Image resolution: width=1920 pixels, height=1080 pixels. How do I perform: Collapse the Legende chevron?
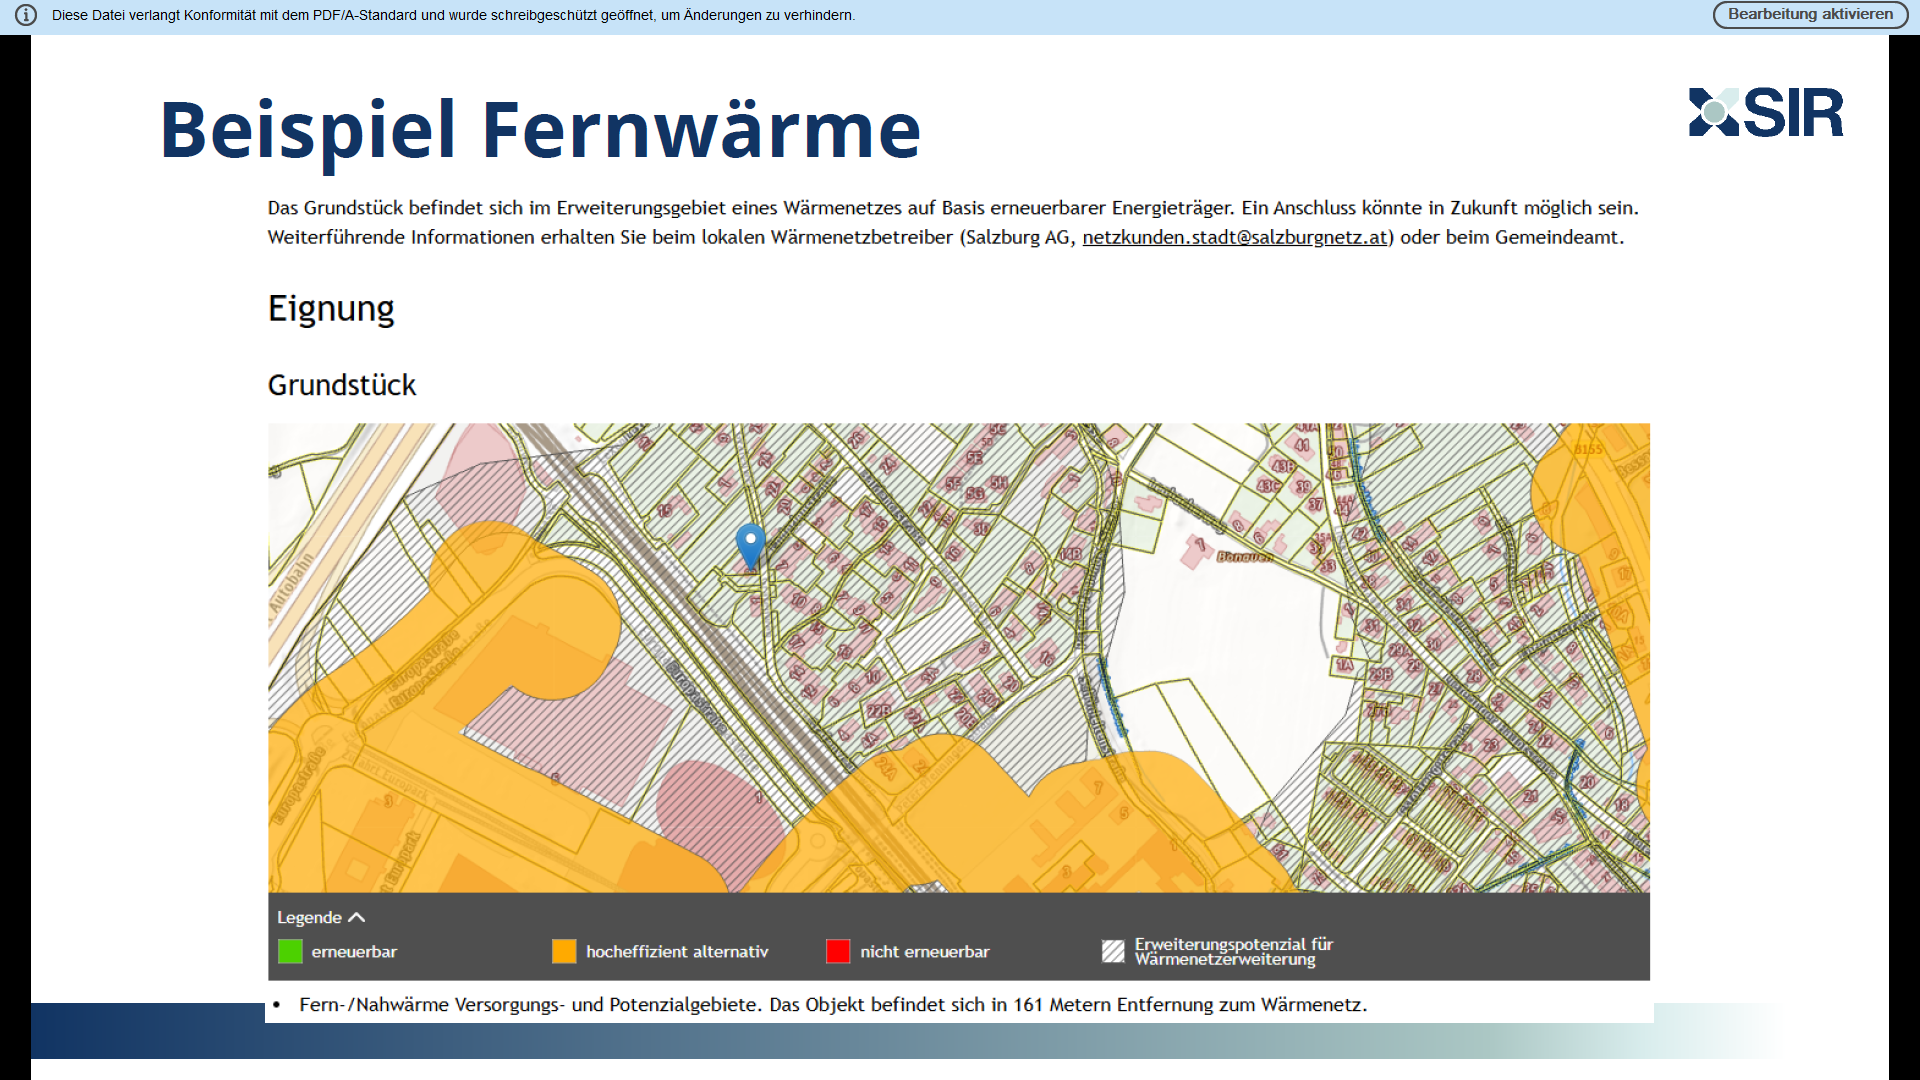[357, 917]
